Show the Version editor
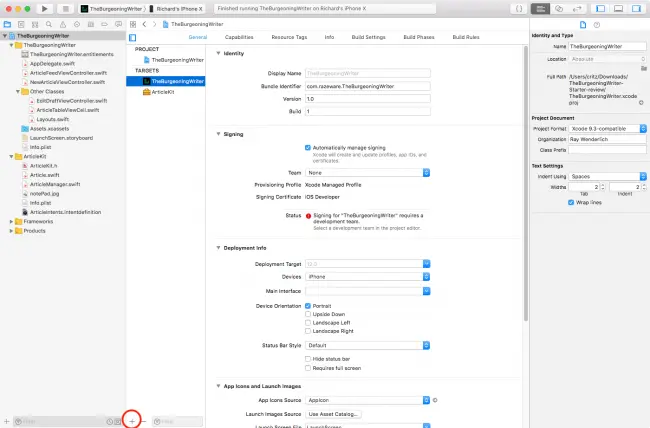 [x=577, y=9]
